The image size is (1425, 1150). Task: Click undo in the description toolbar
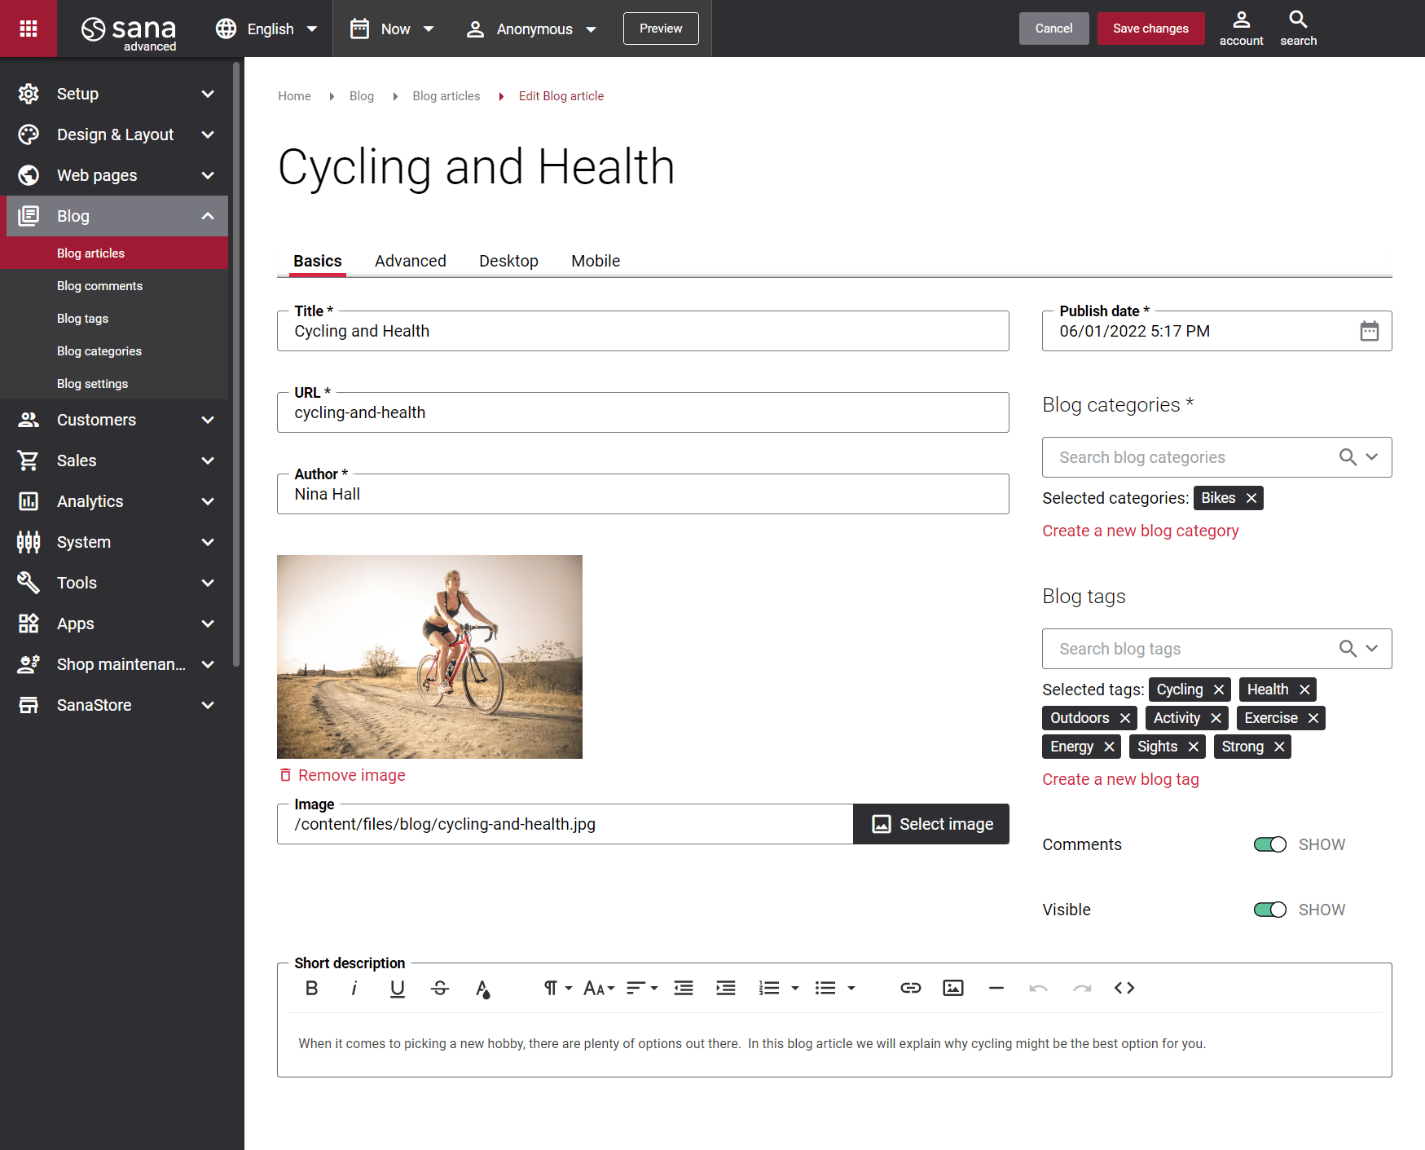(x=1039, y=988)
